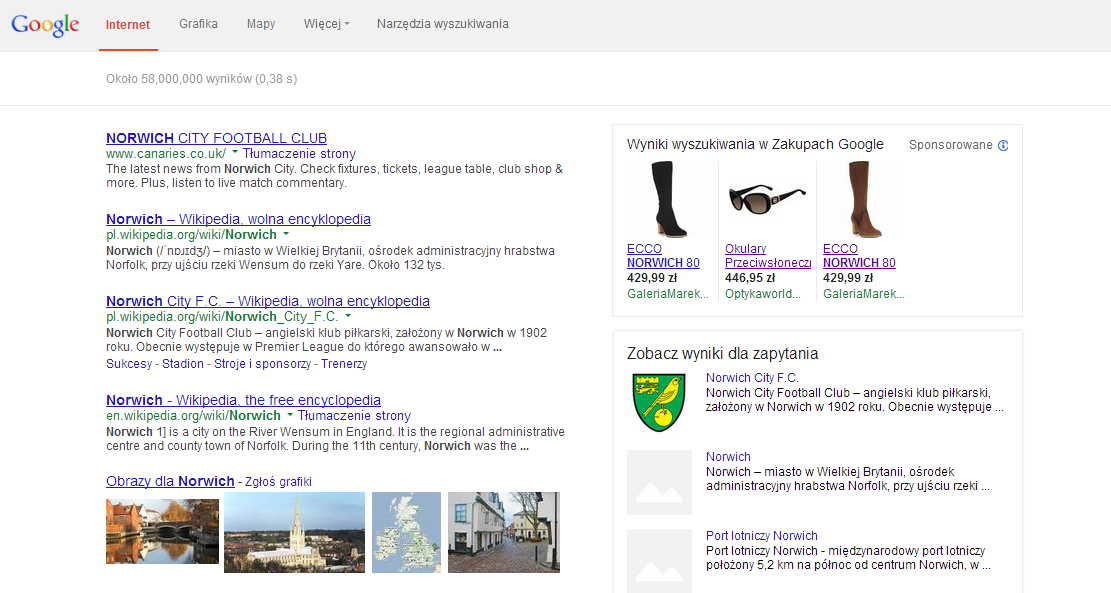Open Narzędzia wyszukiwania options
Image resolution: width=1111 pixels, height=593 pixels.
pos(443,23)
